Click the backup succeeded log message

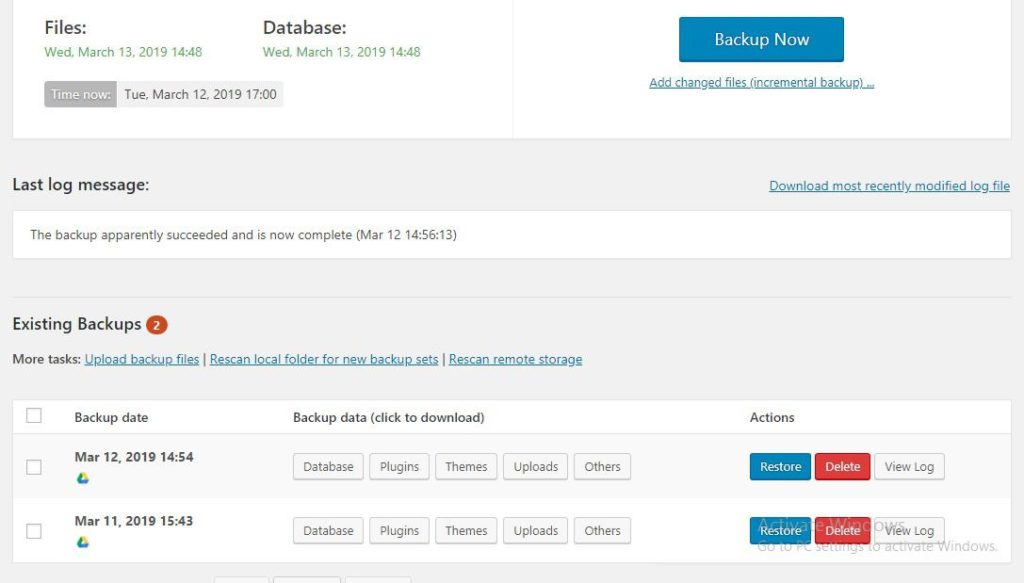click(244, 234)
